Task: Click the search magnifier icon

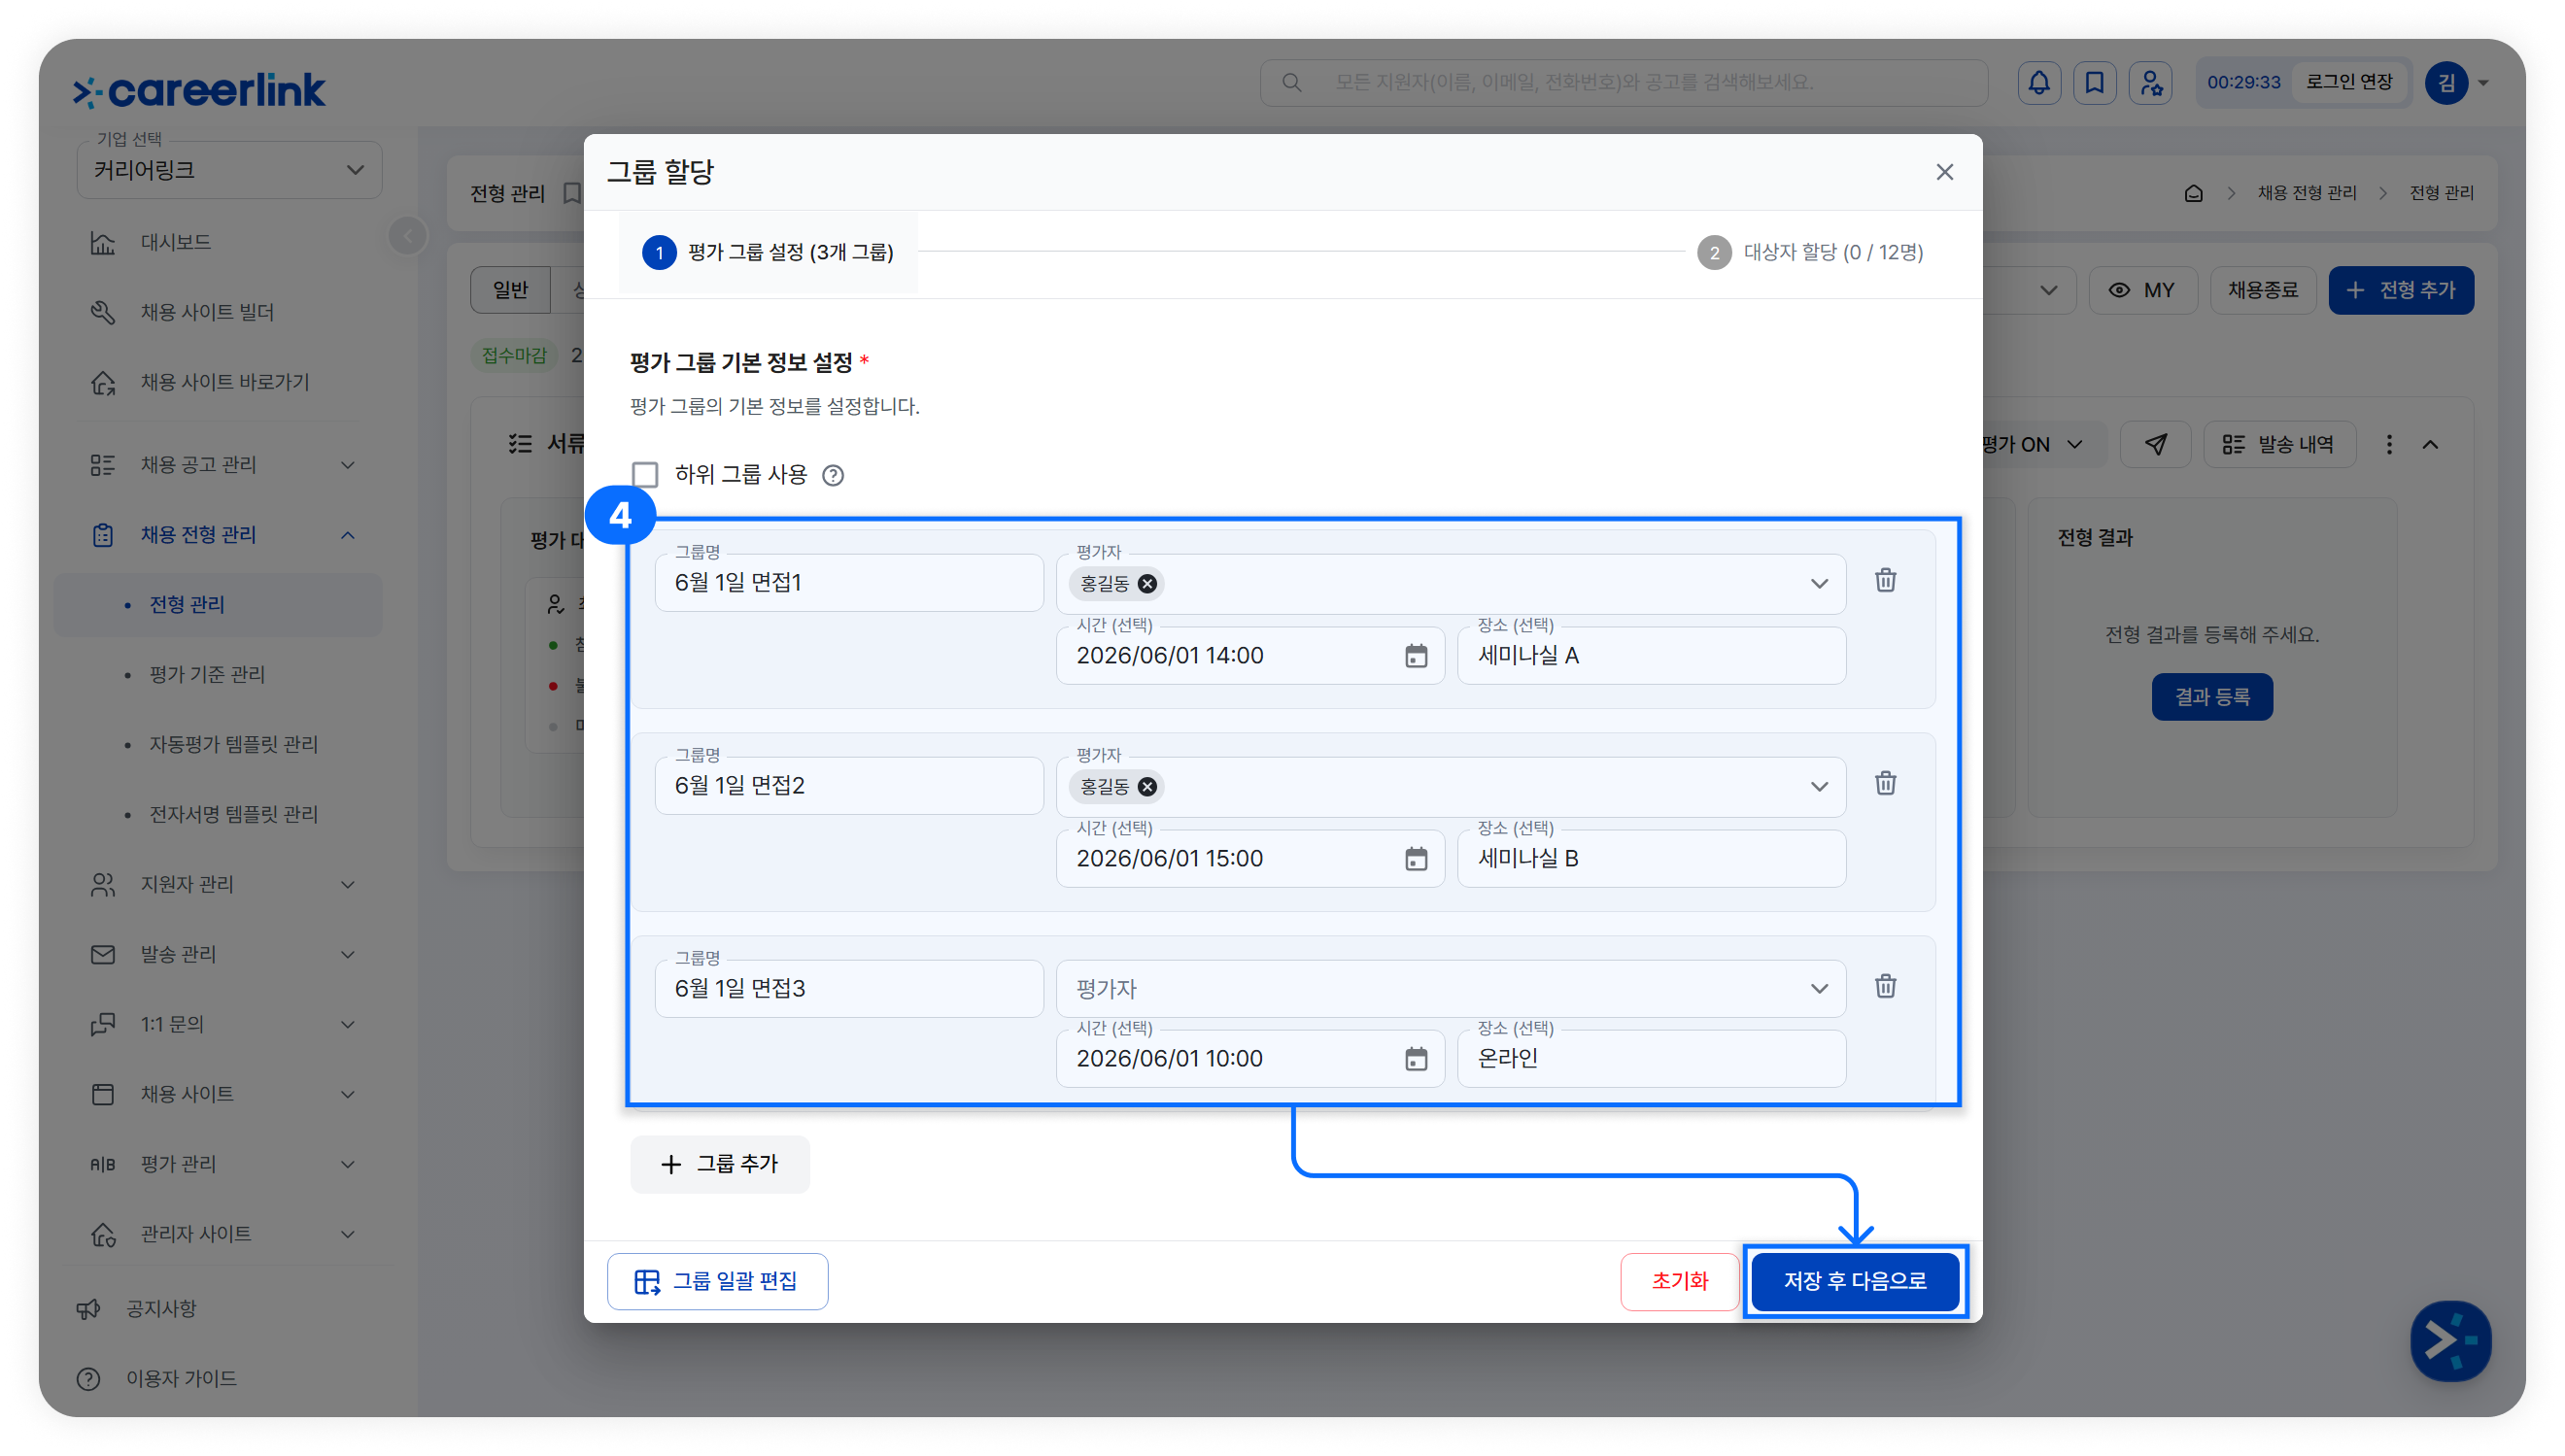Action: [1292, 83]
